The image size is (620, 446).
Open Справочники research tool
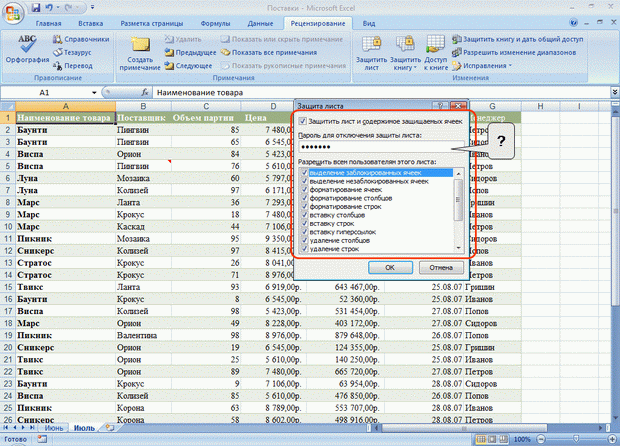(x=81, y=39)
